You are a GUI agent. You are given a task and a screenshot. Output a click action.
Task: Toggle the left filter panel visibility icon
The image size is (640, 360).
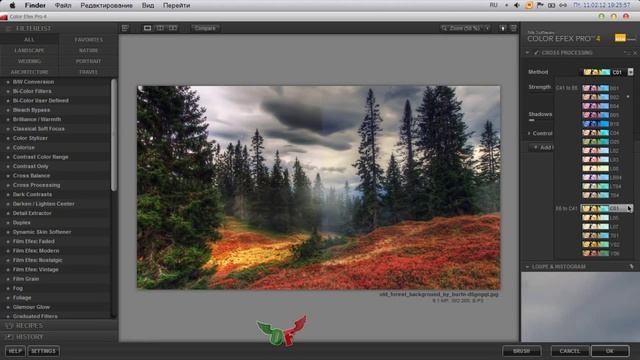point(125,28)
